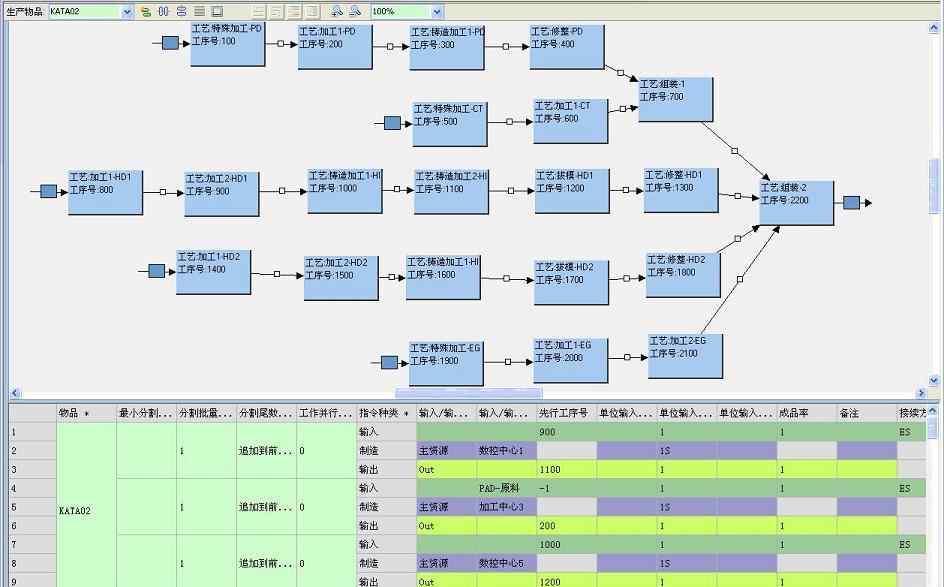Click the third grayed alignment toolbar icon
944x587 pixels.
(294, 11)
